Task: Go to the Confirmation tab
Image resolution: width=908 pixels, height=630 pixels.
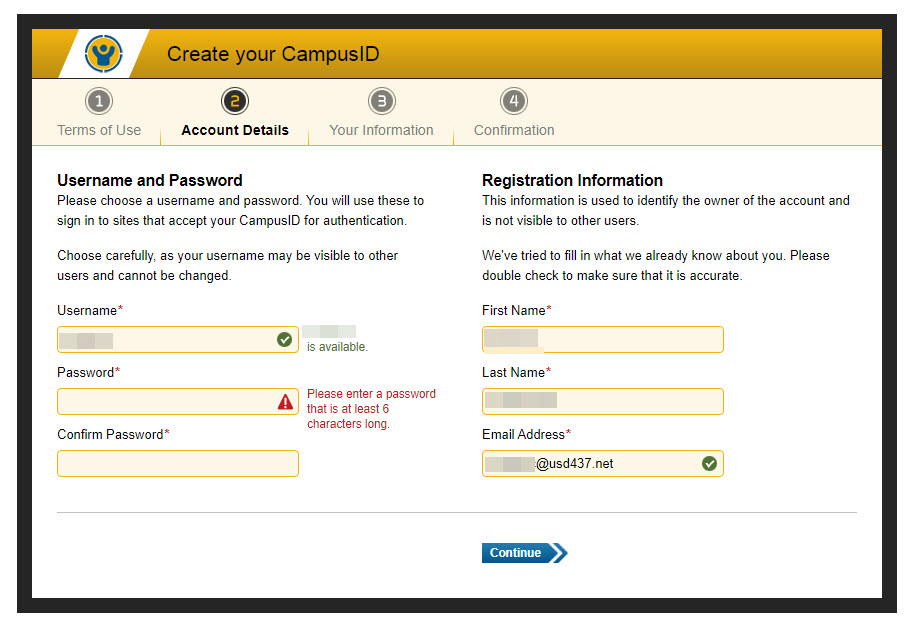Action: pos(514,130)
